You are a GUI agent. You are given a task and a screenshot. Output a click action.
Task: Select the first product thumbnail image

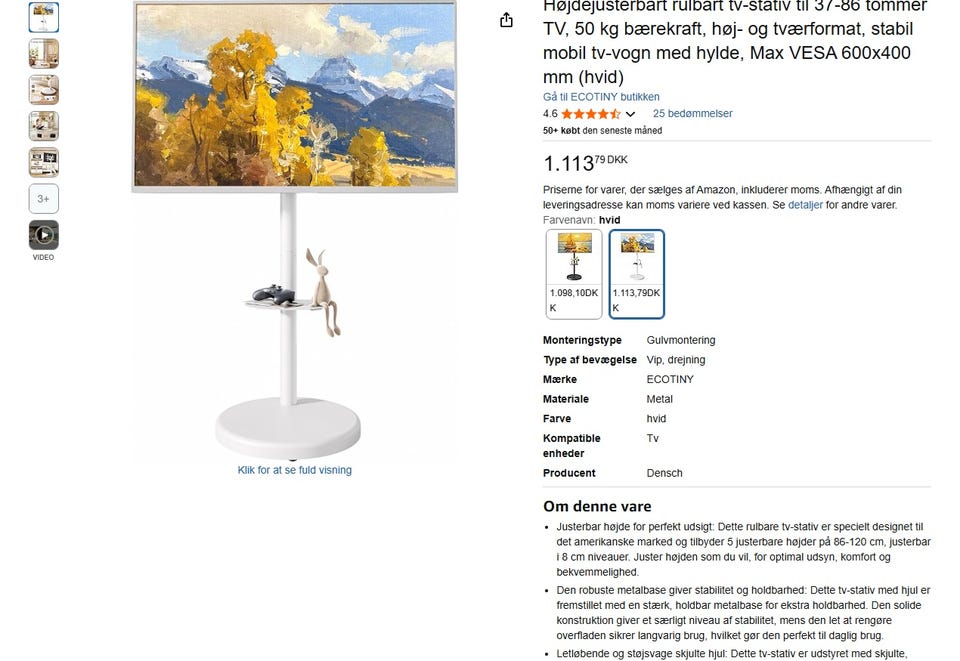(x=43, y=17)
